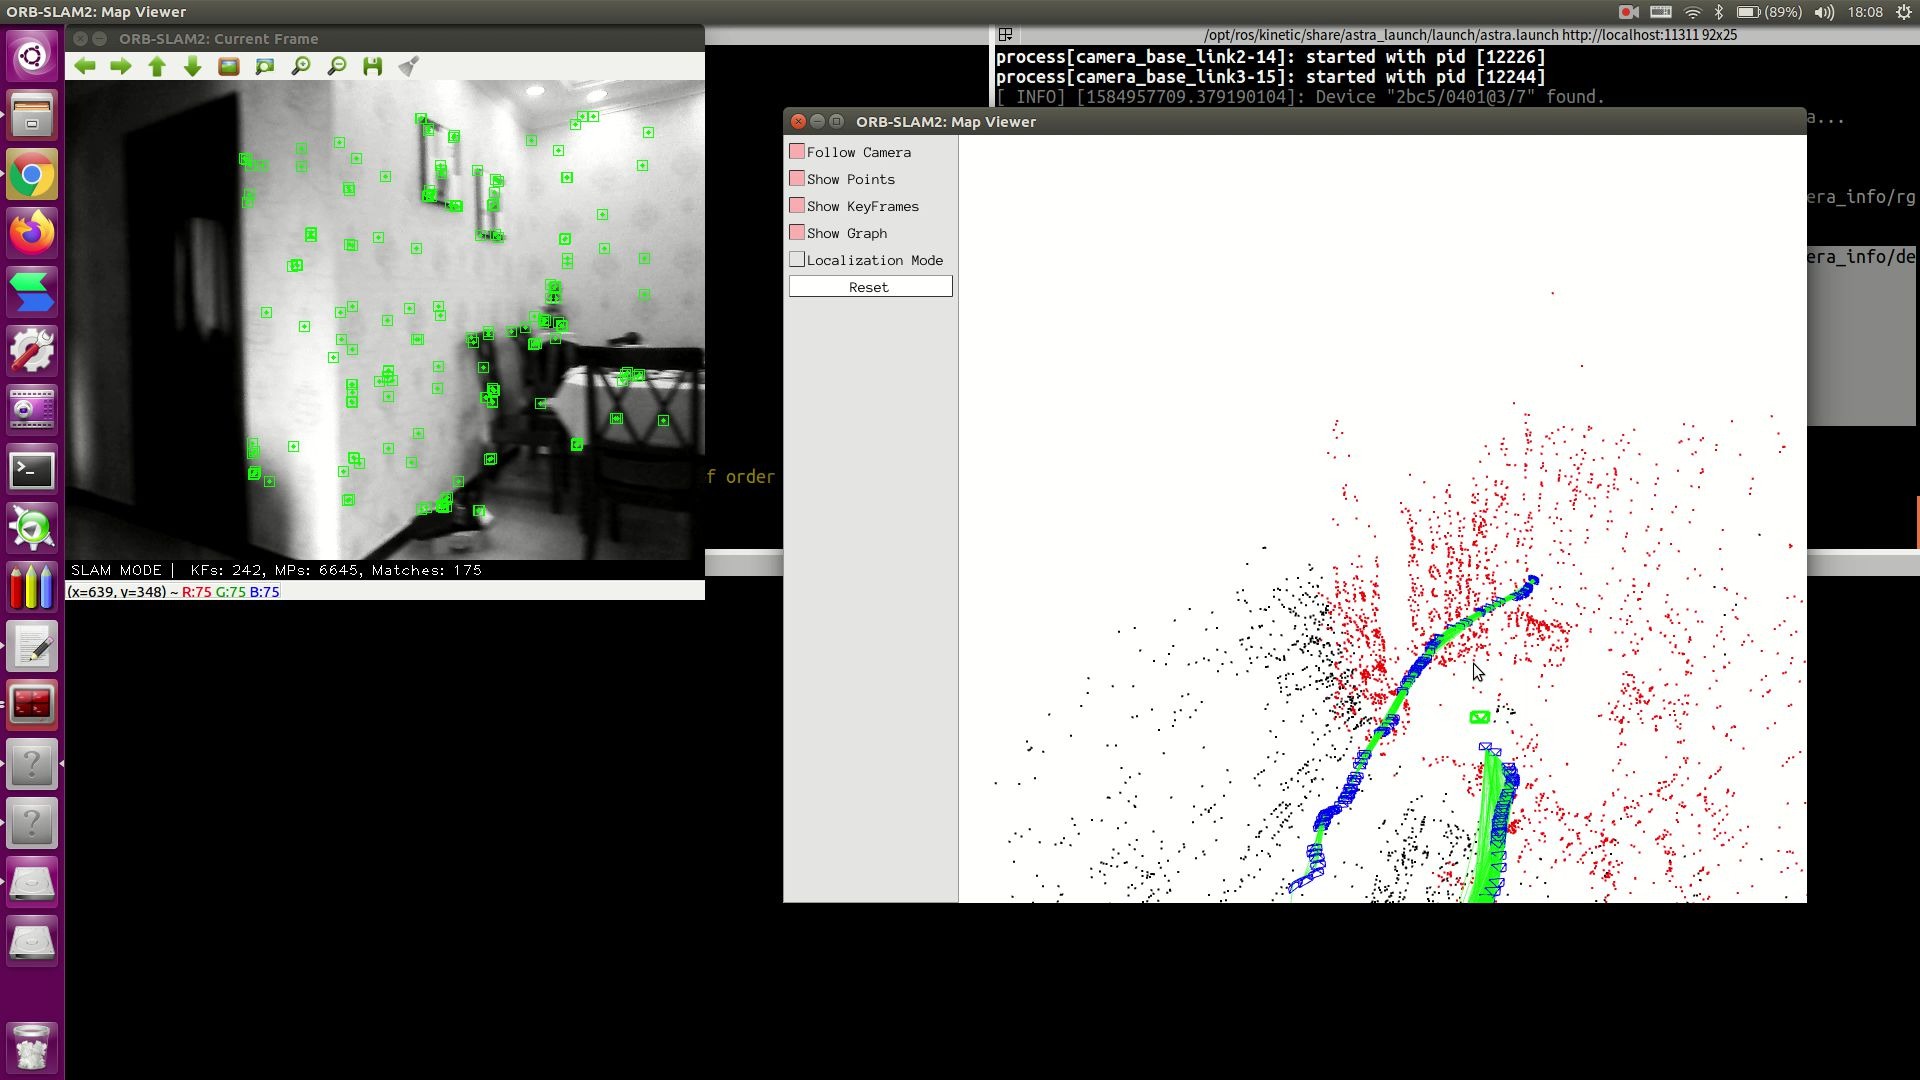Toggle the Show Points checkbox

pyautogui.click(x=797, y=179)
